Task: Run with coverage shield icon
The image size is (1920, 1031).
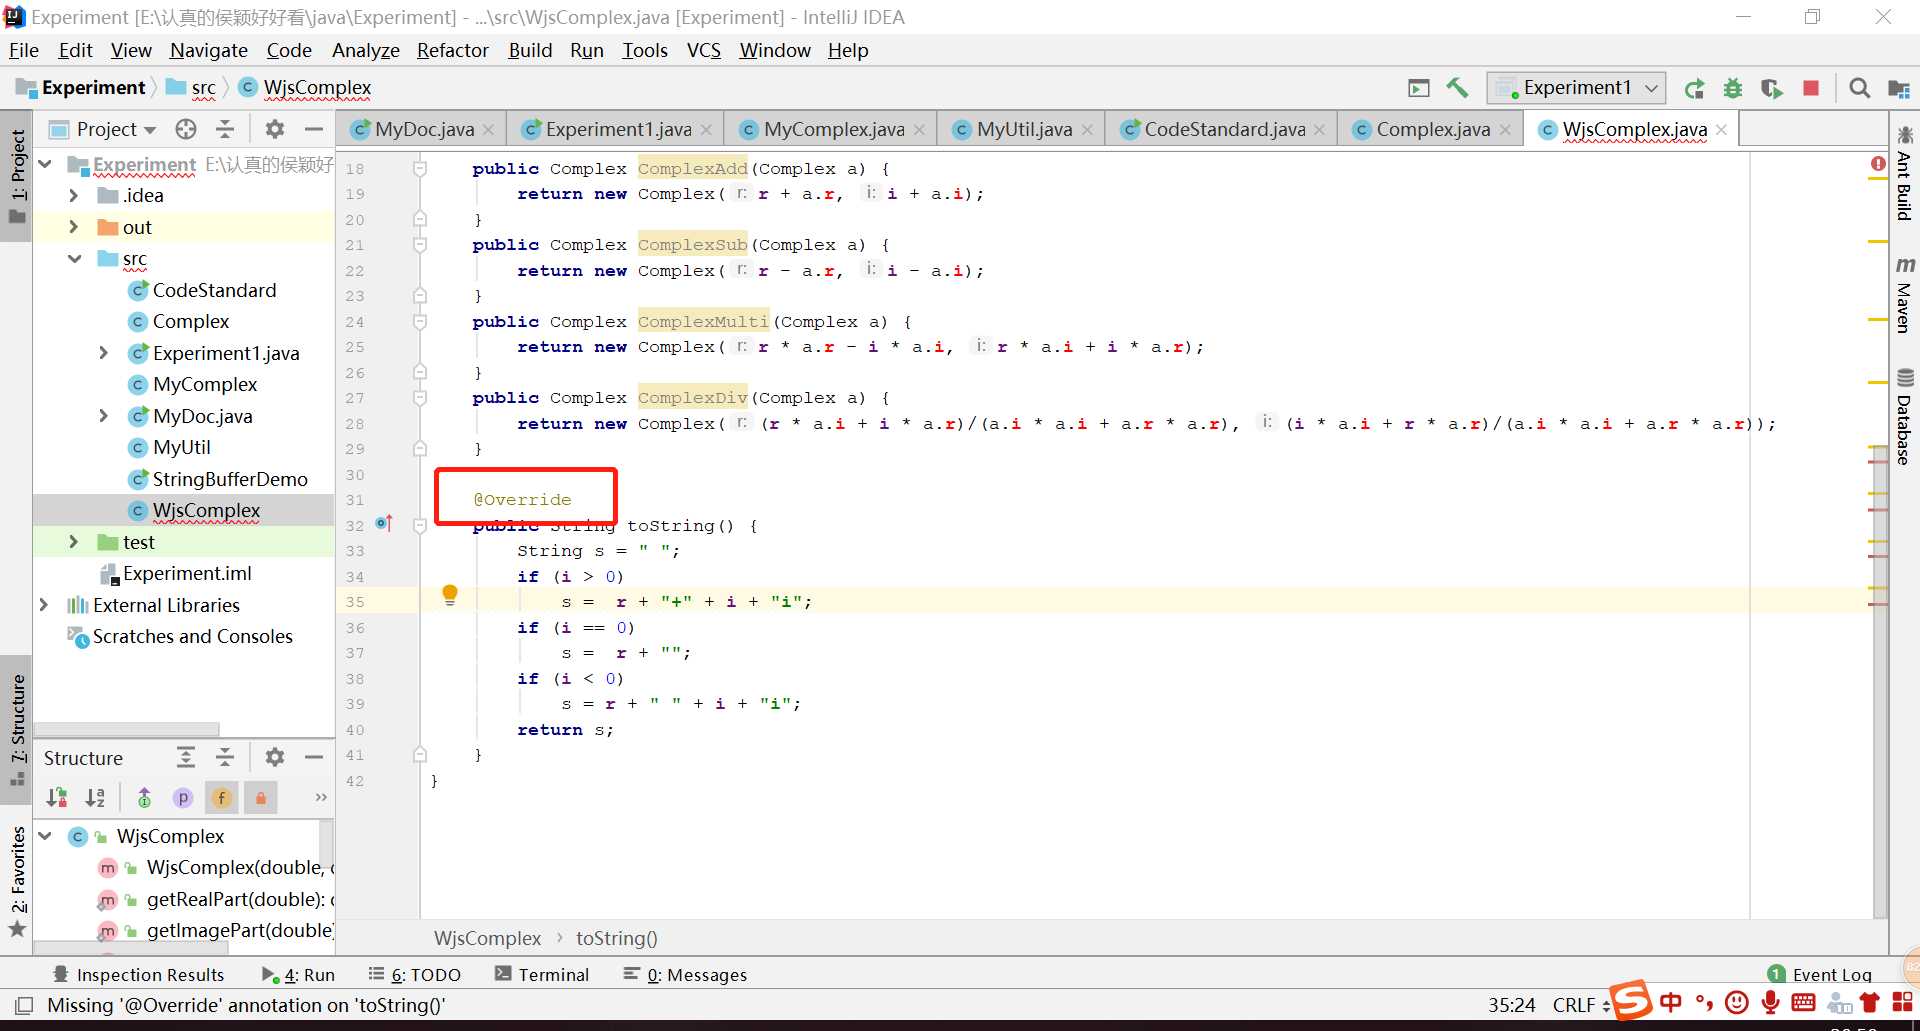Action: (x=1772, y=88)
